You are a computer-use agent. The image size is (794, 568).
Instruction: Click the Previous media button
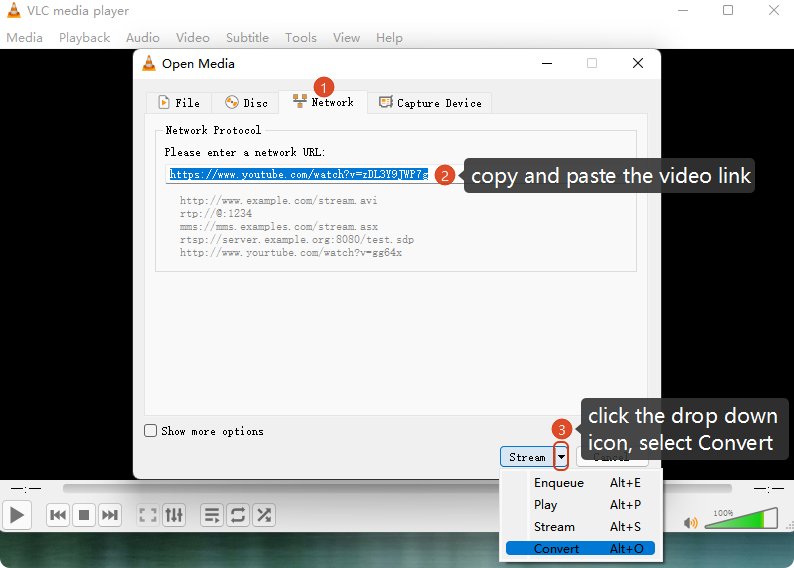tap(58, 515)
